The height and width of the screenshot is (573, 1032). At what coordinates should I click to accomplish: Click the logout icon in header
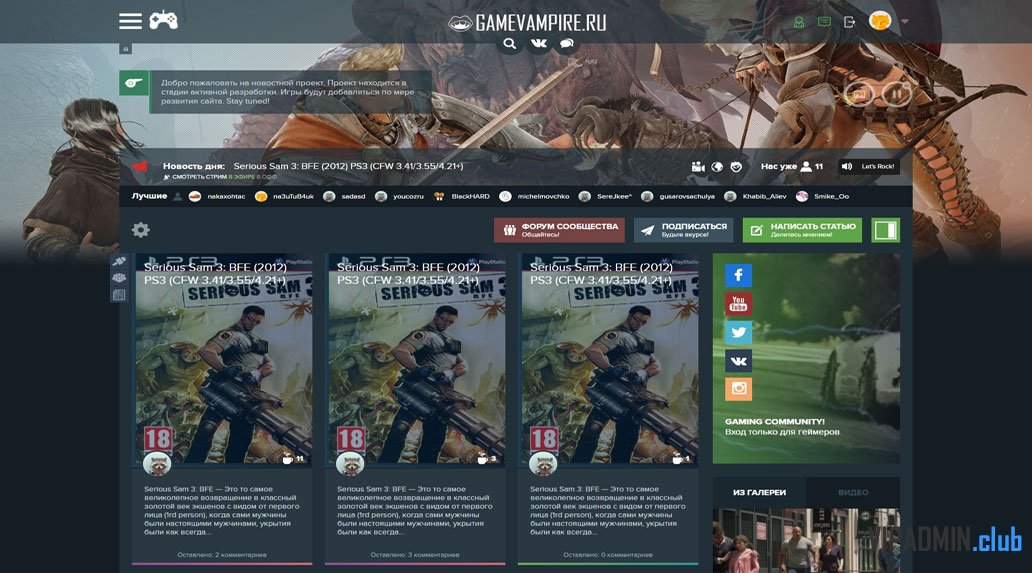850,22
